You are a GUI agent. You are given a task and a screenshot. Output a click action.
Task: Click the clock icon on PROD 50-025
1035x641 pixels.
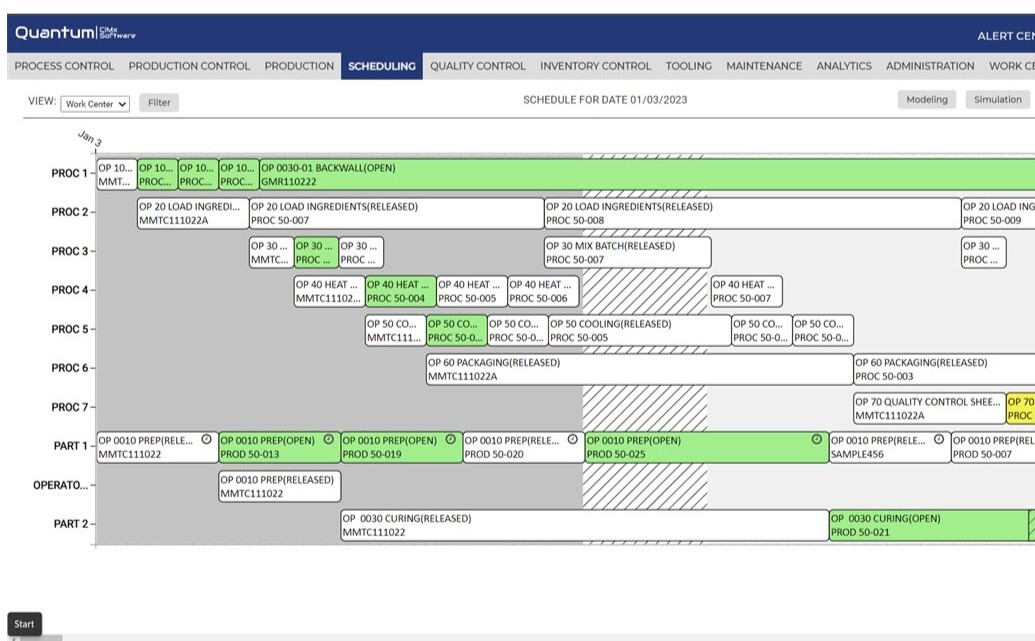(x=819, y=438)
